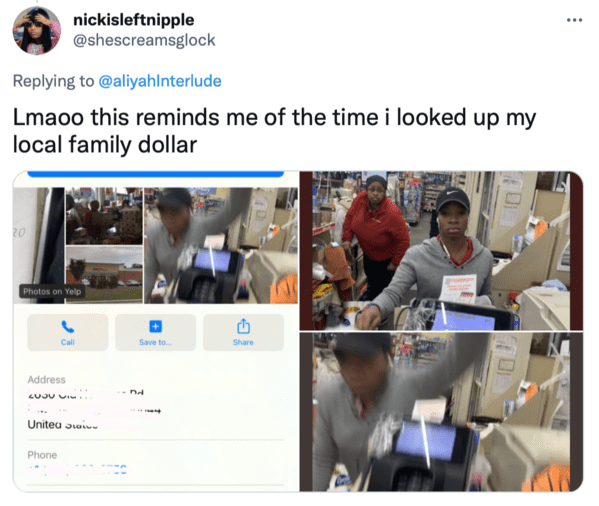Click the Call button label
Image resolution: width=599 pixels, height=506 pixels.
(68, 342)
